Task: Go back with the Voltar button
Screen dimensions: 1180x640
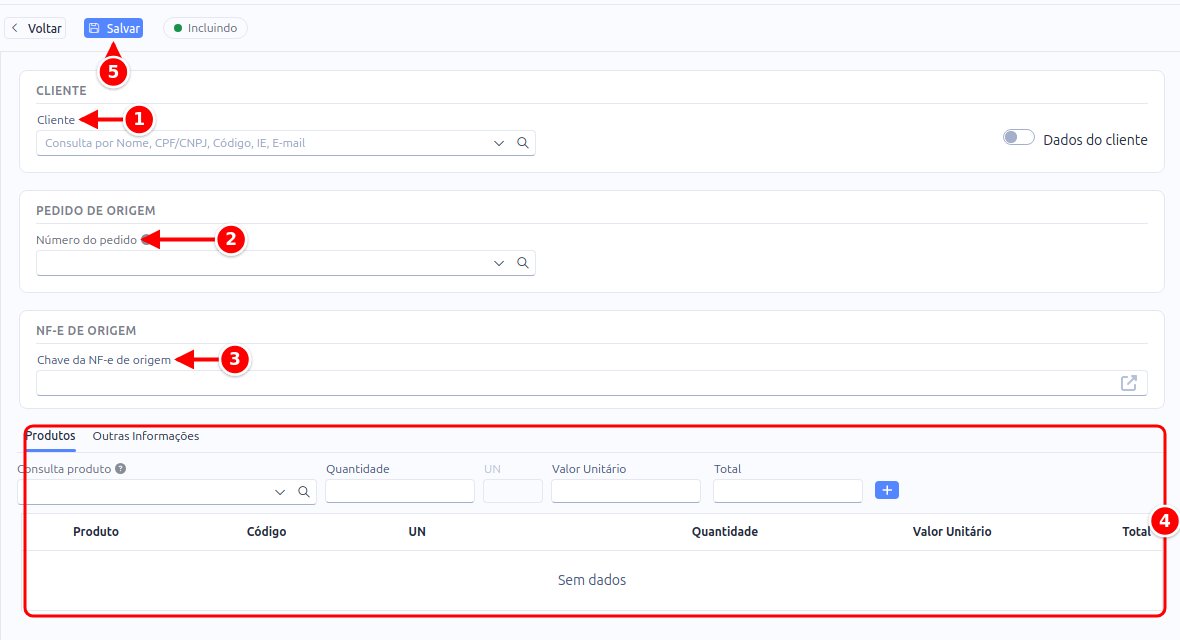Action: 35,29
